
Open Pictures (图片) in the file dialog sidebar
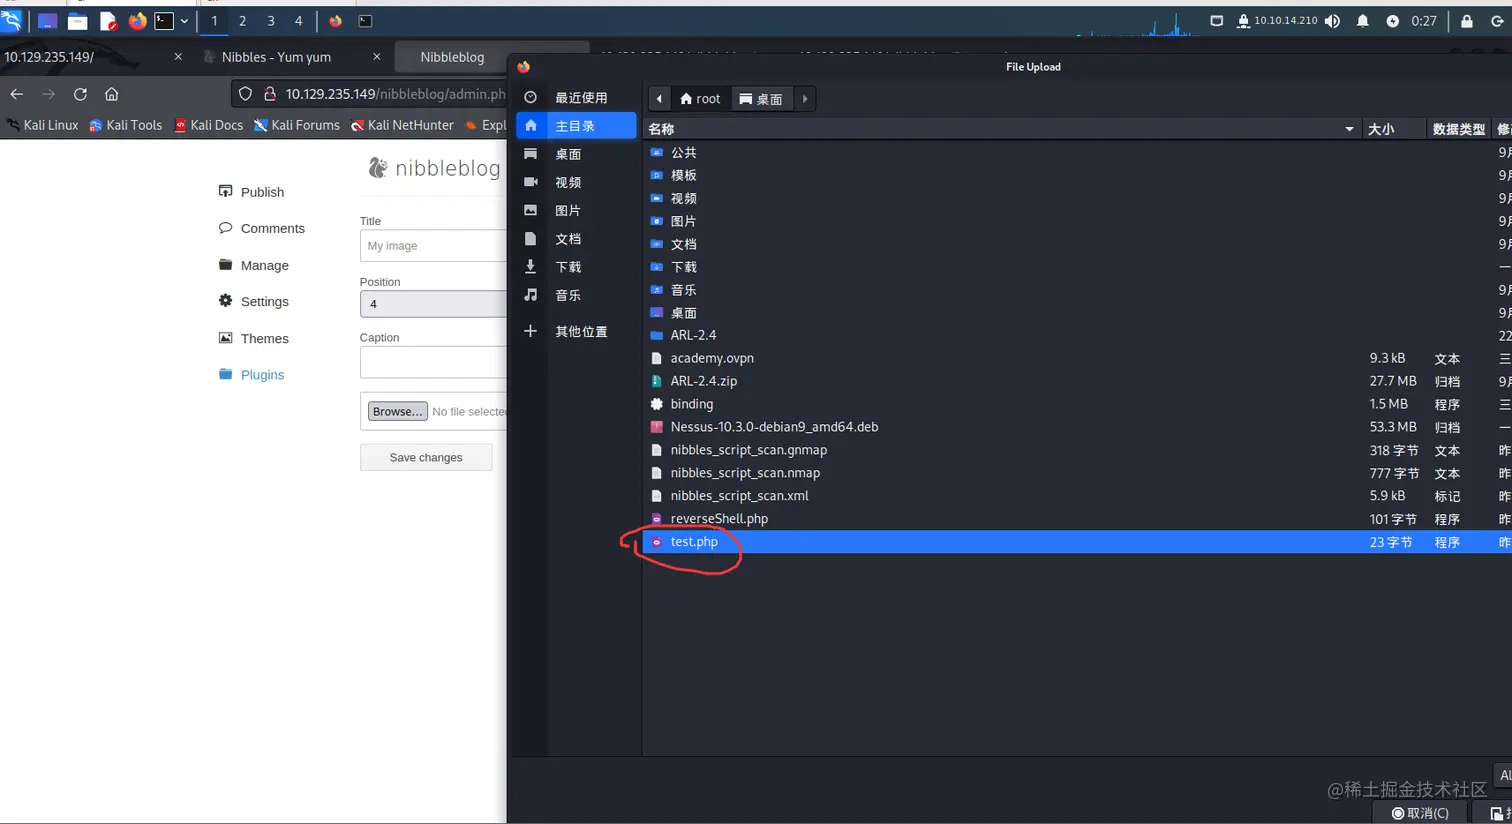(x=576, y=210)
